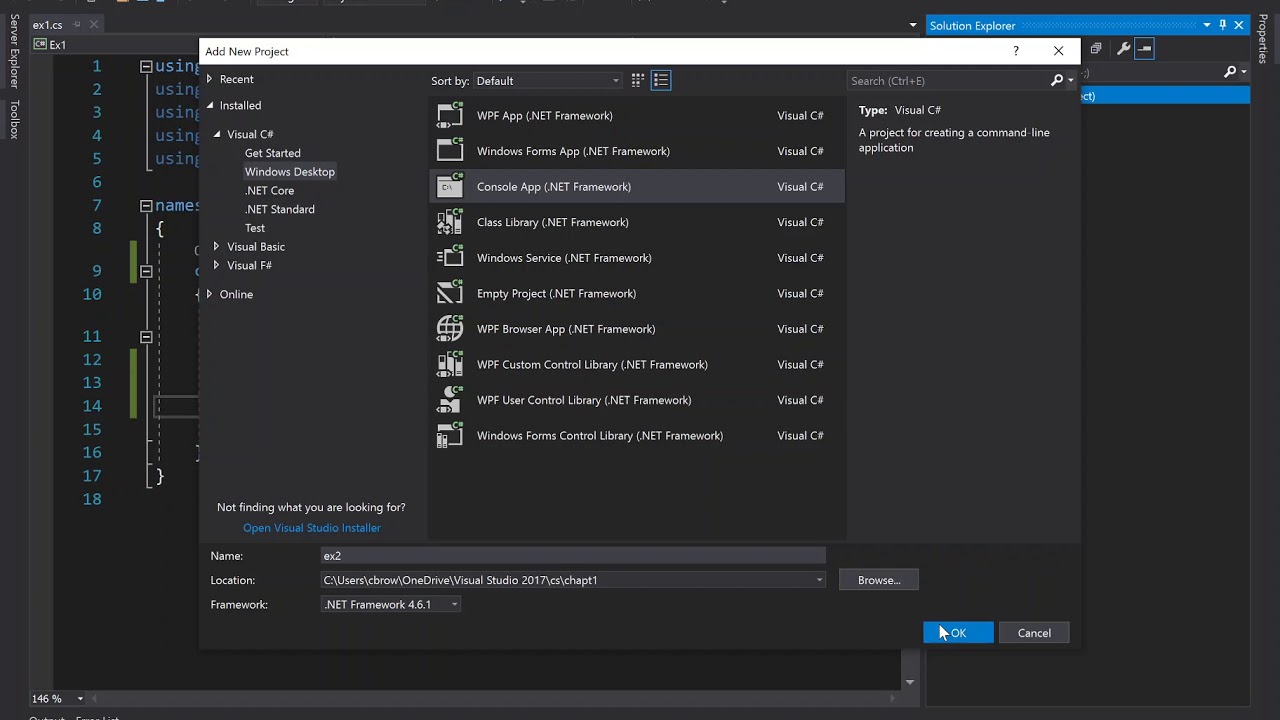Screen dimensions: 1280x720
Task: Select the .NET Core category
Action: [270, 190]
